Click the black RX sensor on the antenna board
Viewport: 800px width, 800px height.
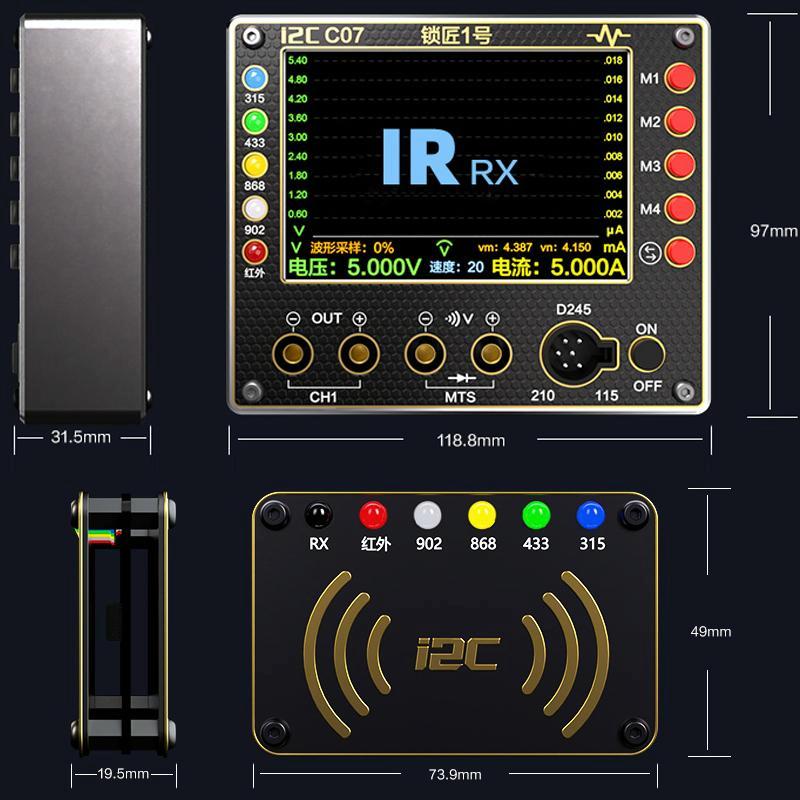[319, 515]
